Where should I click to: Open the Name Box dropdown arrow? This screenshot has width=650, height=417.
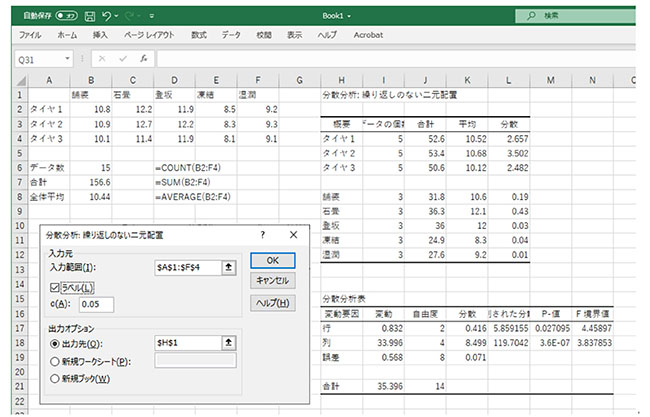click(x=67, y=59)
